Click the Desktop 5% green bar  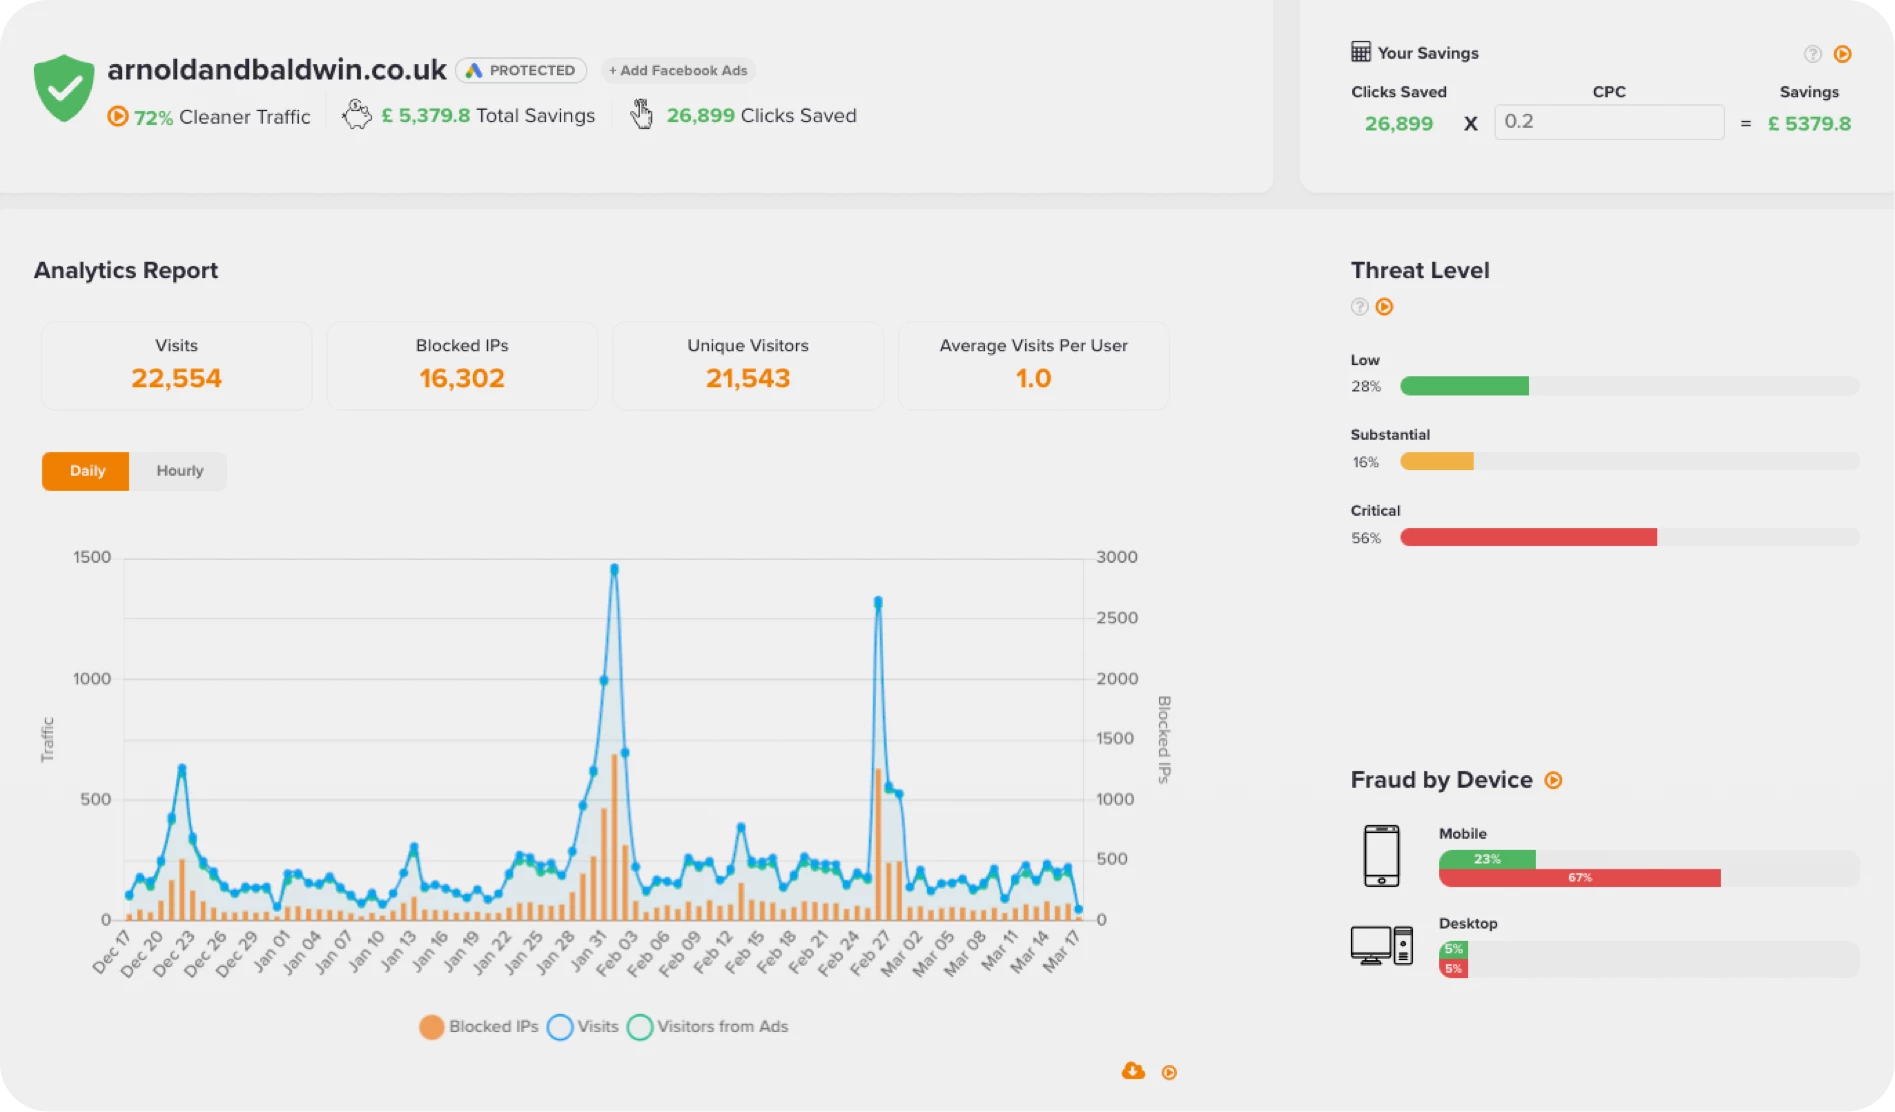point(1453,949)
